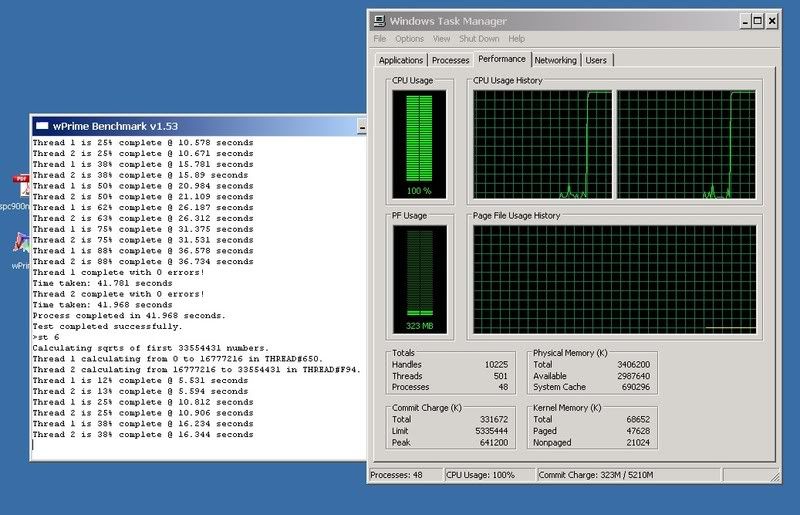Switch to the Users tab
This screenshot has height=515, width=800.
coord(596,60)
